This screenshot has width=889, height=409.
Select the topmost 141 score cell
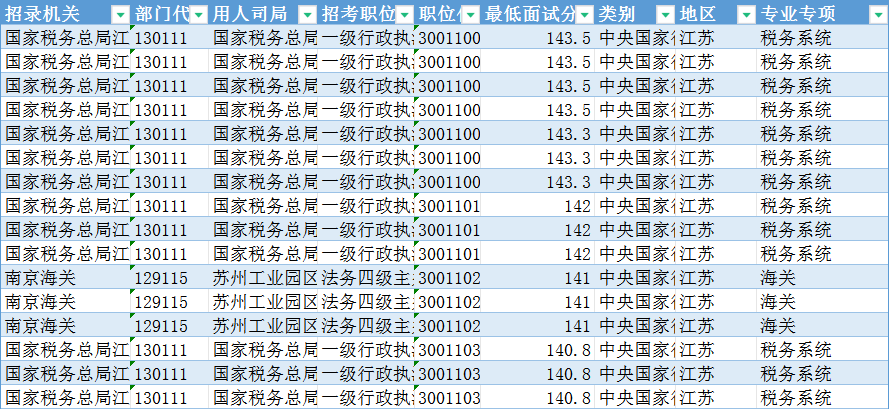pos(538,278)
